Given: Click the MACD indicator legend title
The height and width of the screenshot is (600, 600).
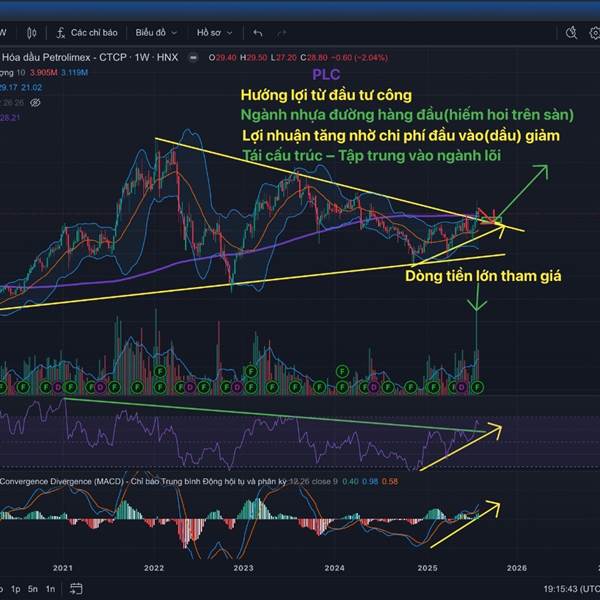Looking at the screenshot, I should (x=143, y=481).
